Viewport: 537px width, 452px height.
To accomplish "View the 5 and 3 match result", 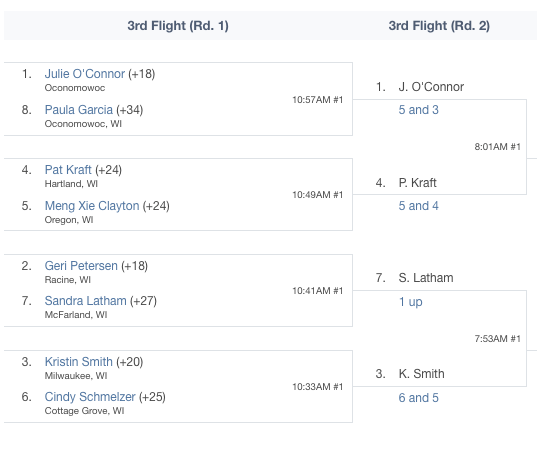I will click(x=419, y=110).
